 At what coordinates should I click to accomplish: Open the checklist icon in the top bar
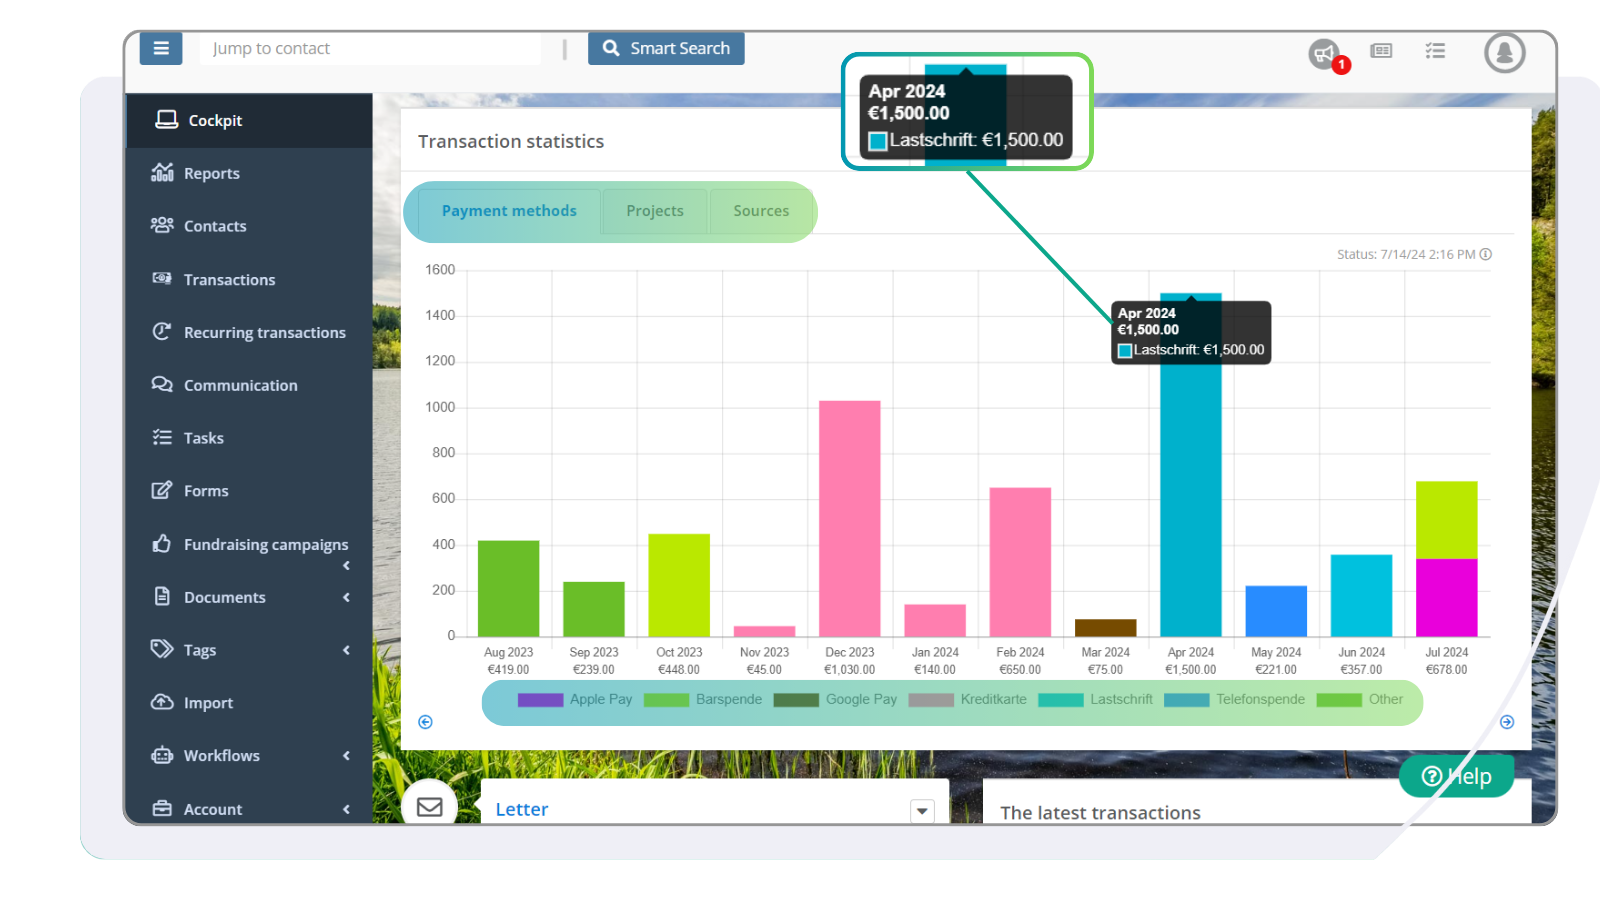click(x=1436, y=50)
